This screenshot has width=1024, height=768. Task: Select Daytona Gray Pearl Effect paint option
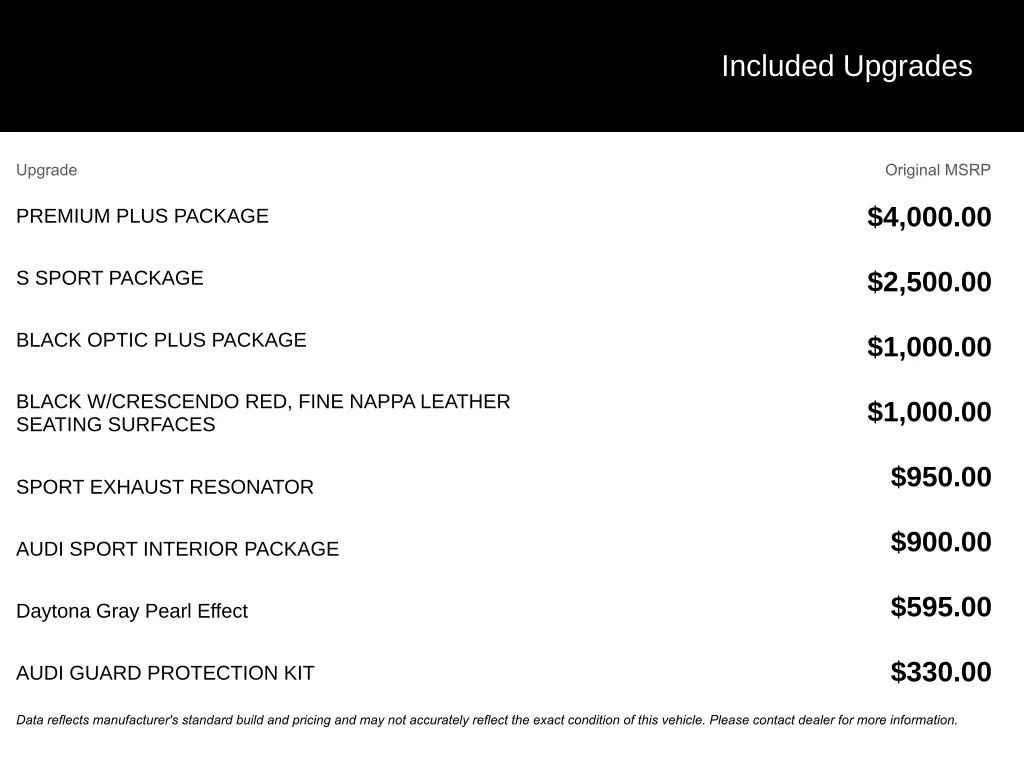click(132, 611)
